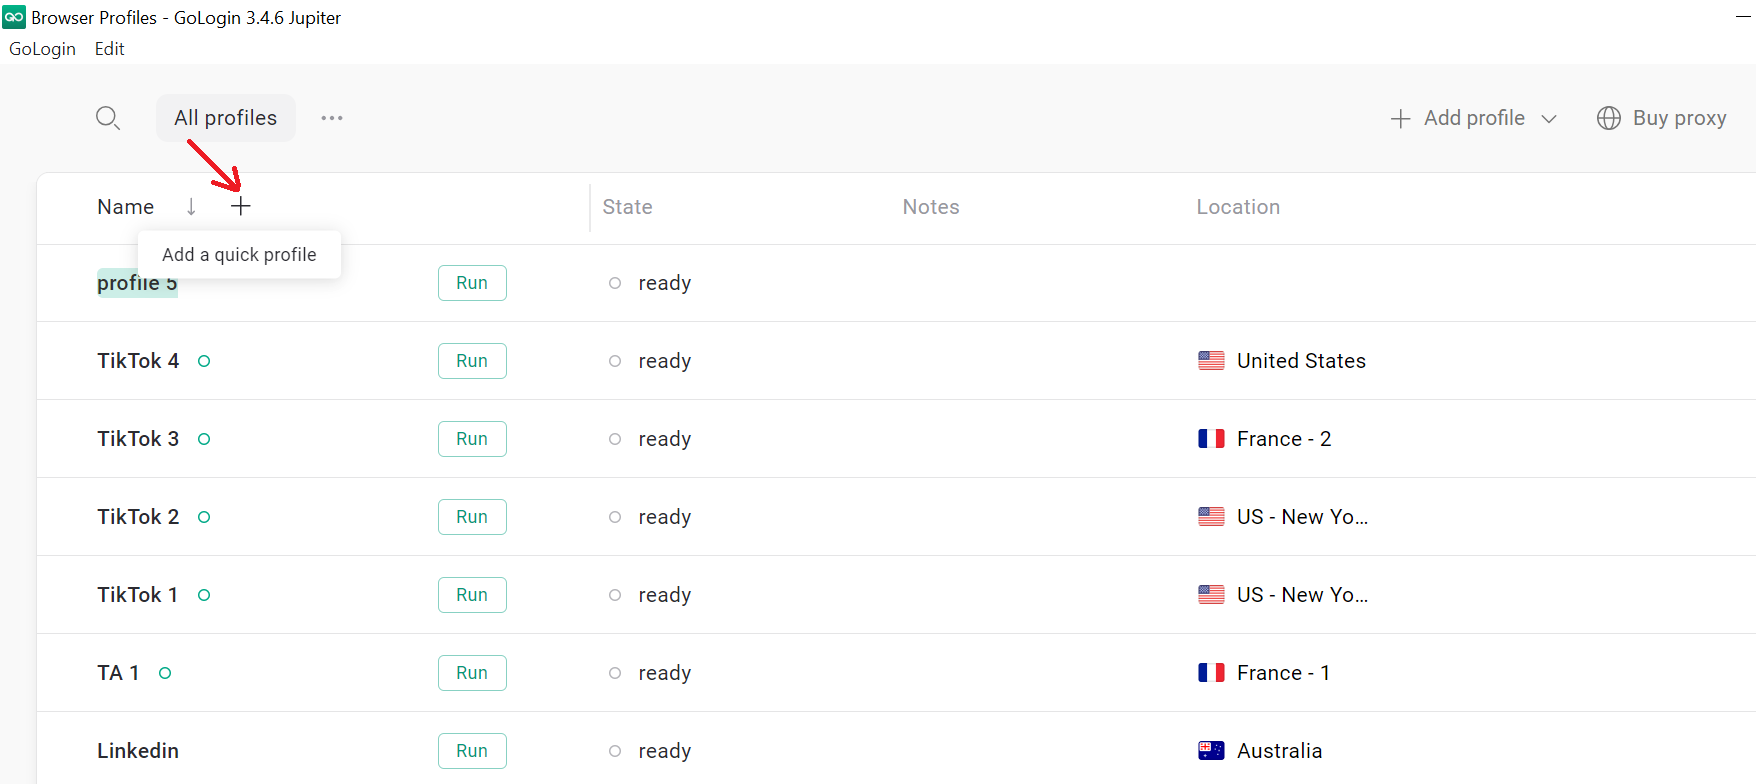Click the GoLogin app logo in title bar
The image size is (1756, 784).
(14, 17)
